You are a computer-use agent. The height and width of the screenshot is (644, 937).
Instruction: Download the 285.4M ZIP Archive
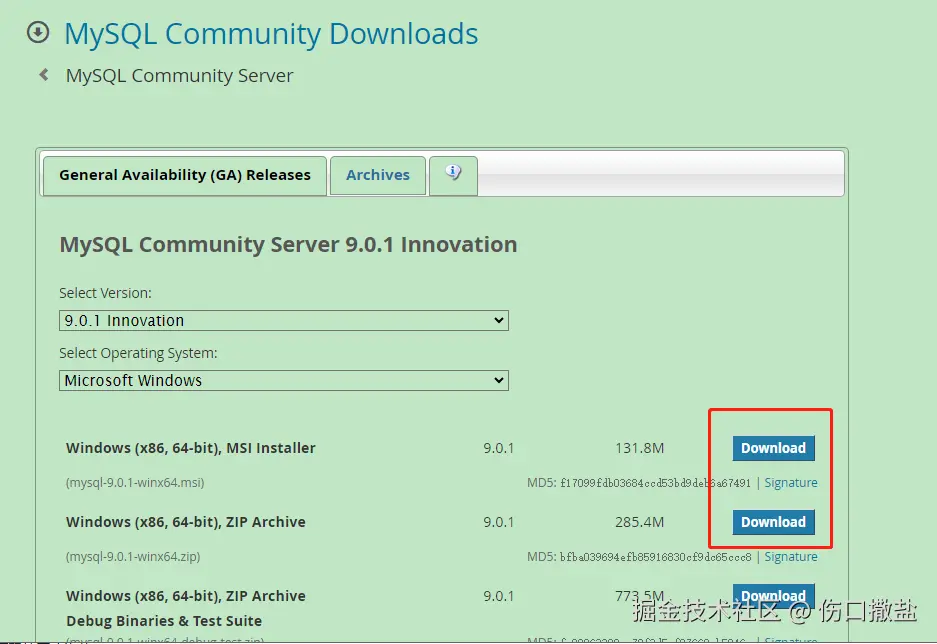(x=773, y=522)
